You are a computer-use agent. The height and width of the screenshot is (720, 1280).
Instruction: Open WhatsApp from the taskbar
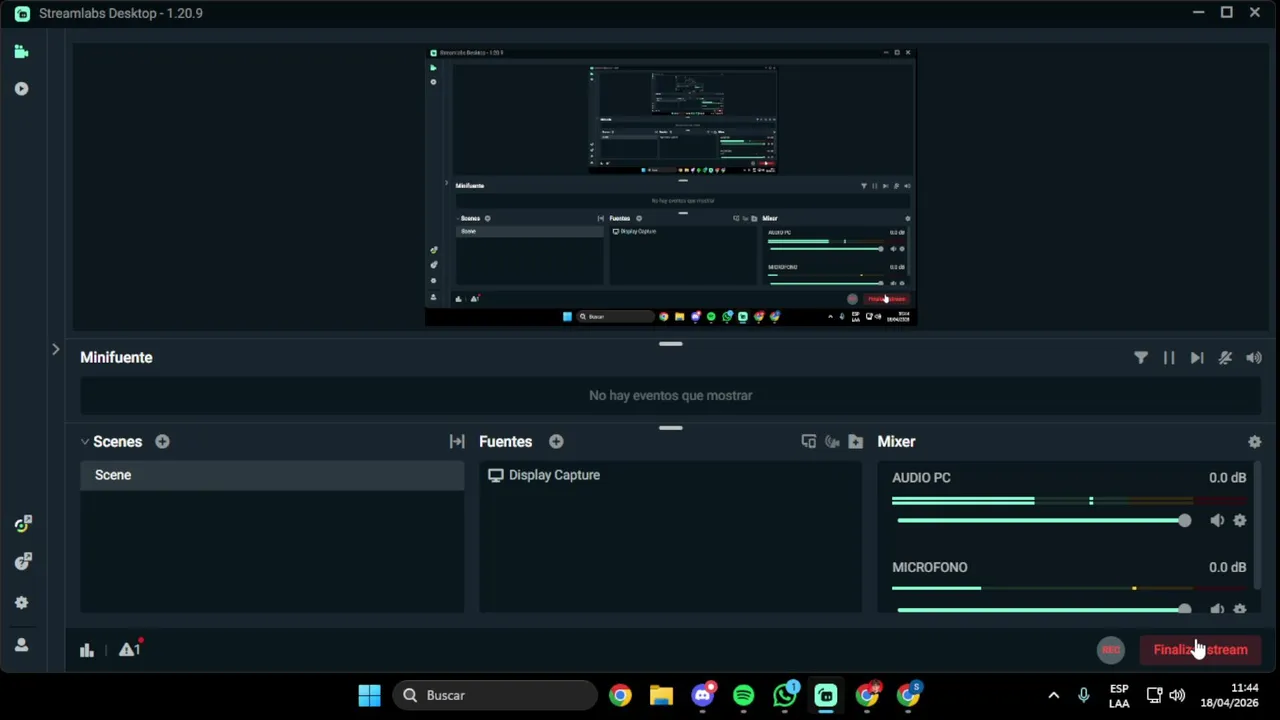coord(785,695)
